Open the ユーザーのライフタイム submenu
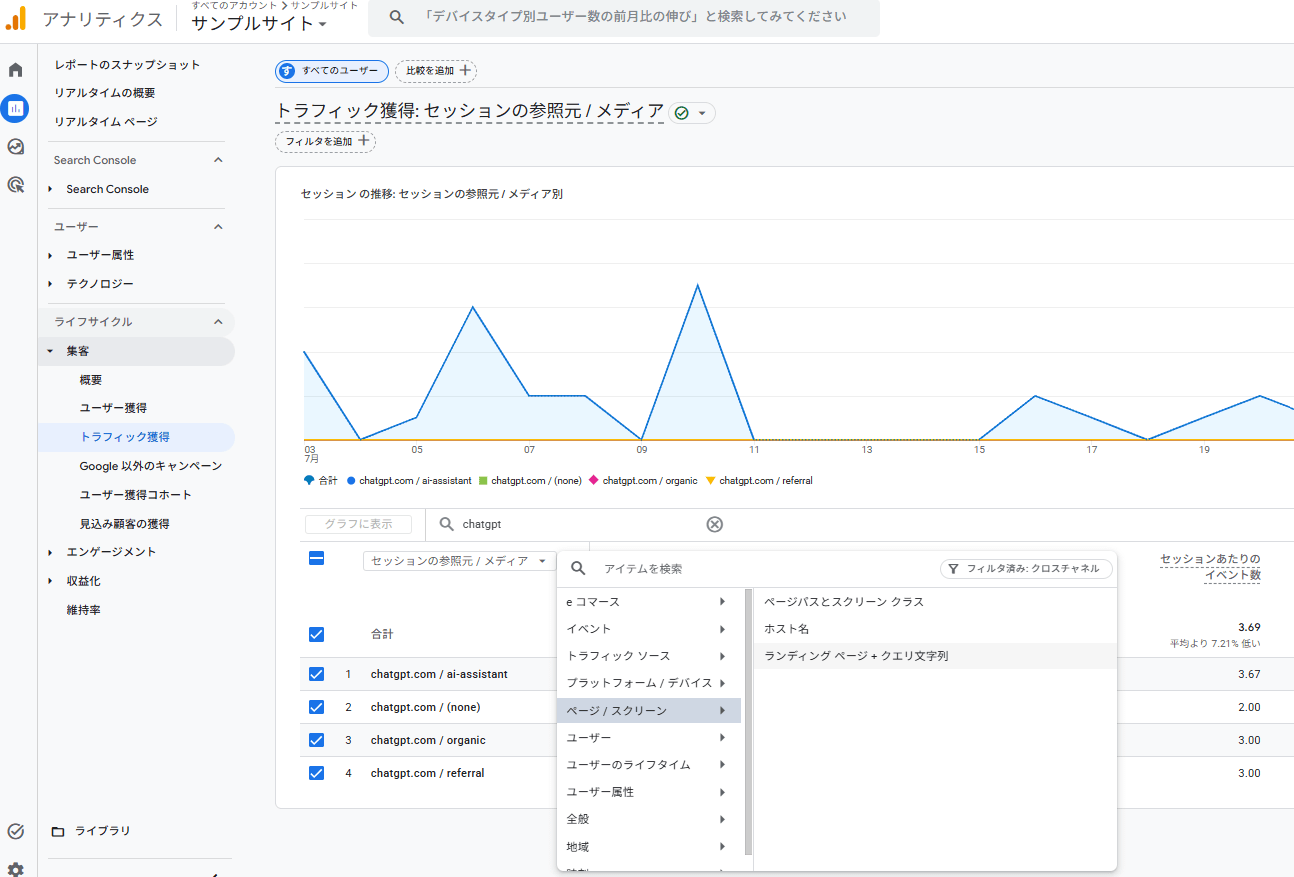This screenshot has width=1294, height=877. (x=648, y=765)
